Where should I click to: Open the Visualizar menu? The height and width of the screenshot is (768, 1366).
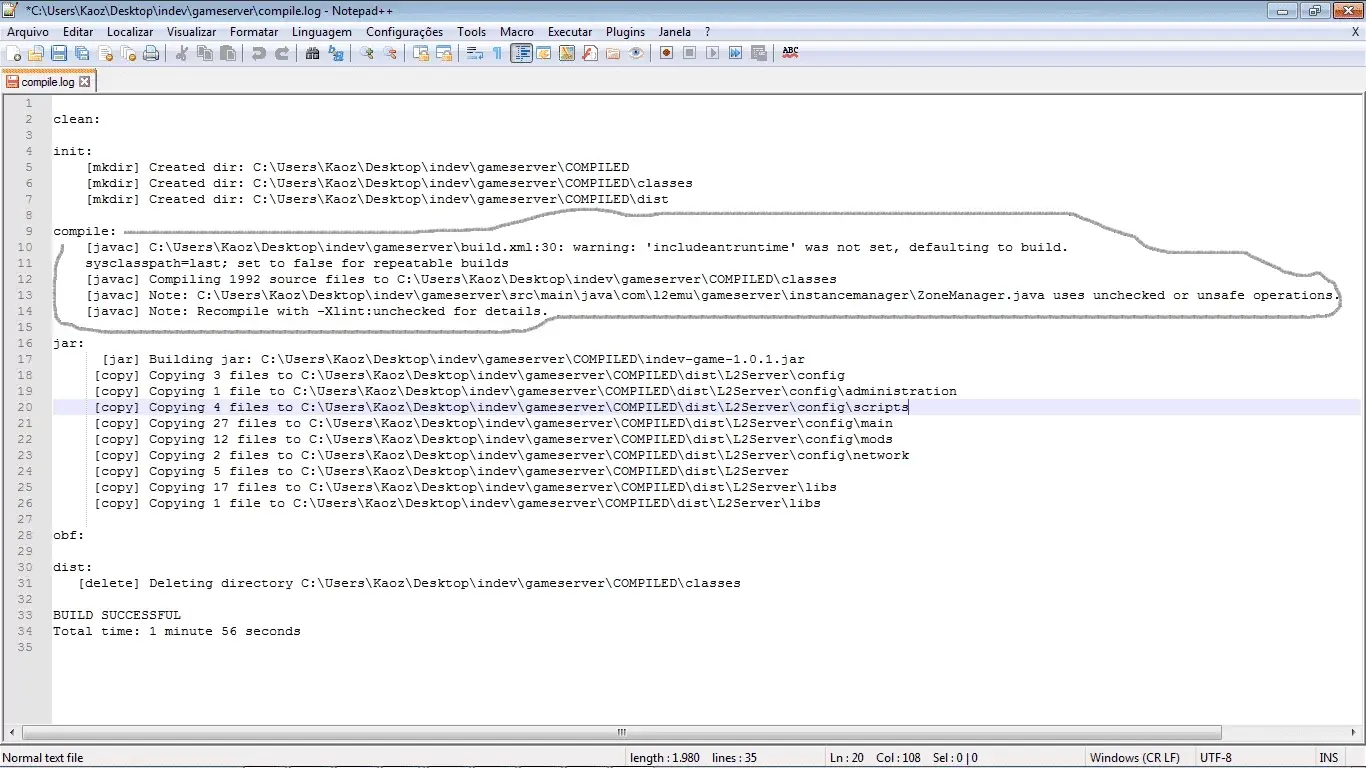(x=191, y=32)
